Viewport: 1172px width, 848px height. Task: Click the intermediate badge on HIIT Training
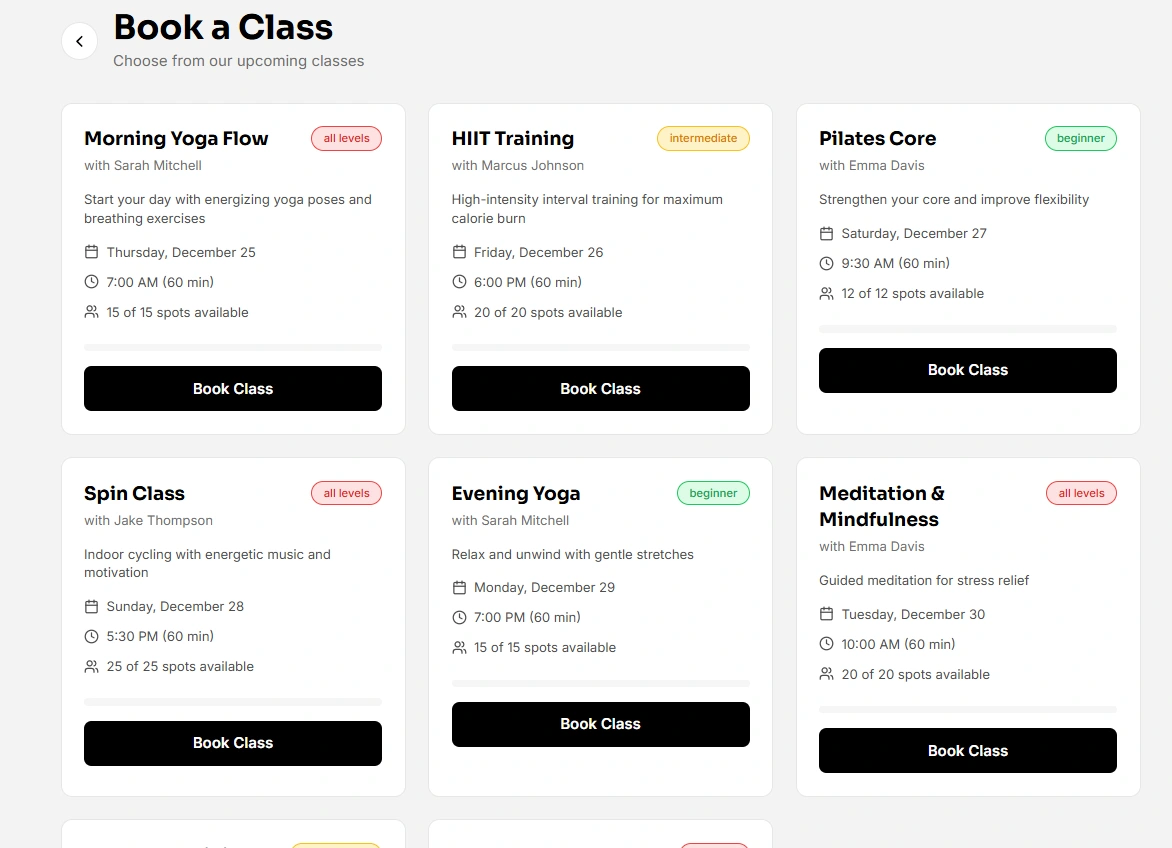coord(703,138)
